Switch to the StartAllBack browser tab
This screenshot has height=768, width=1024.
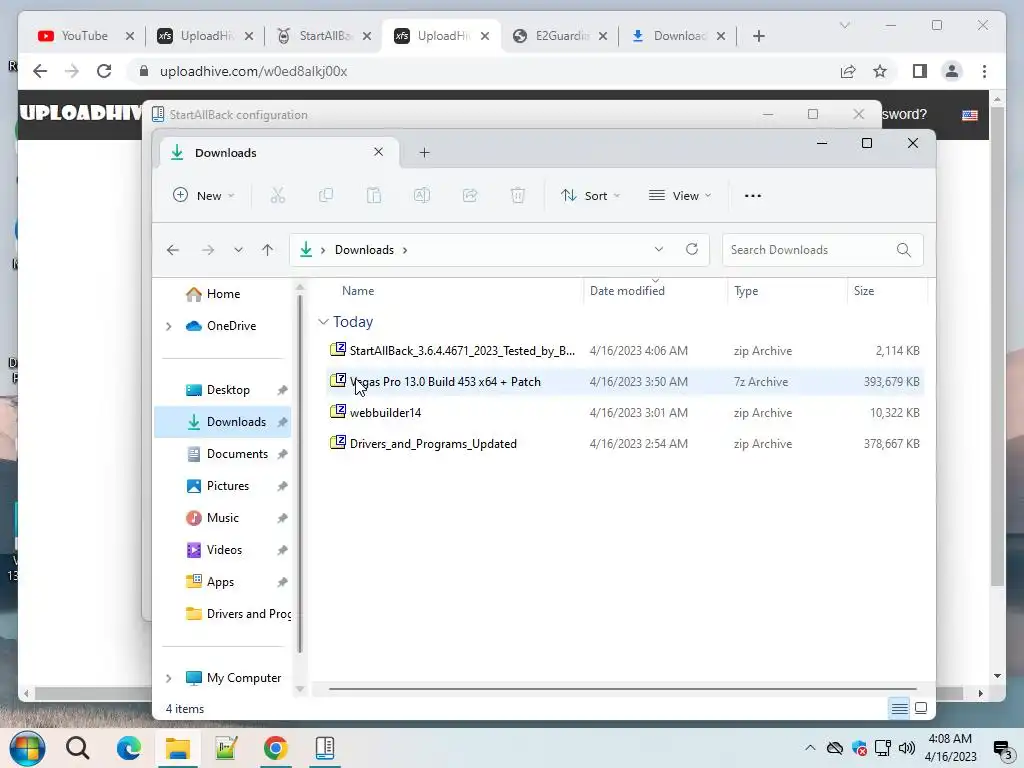click(x=325, y=36)
